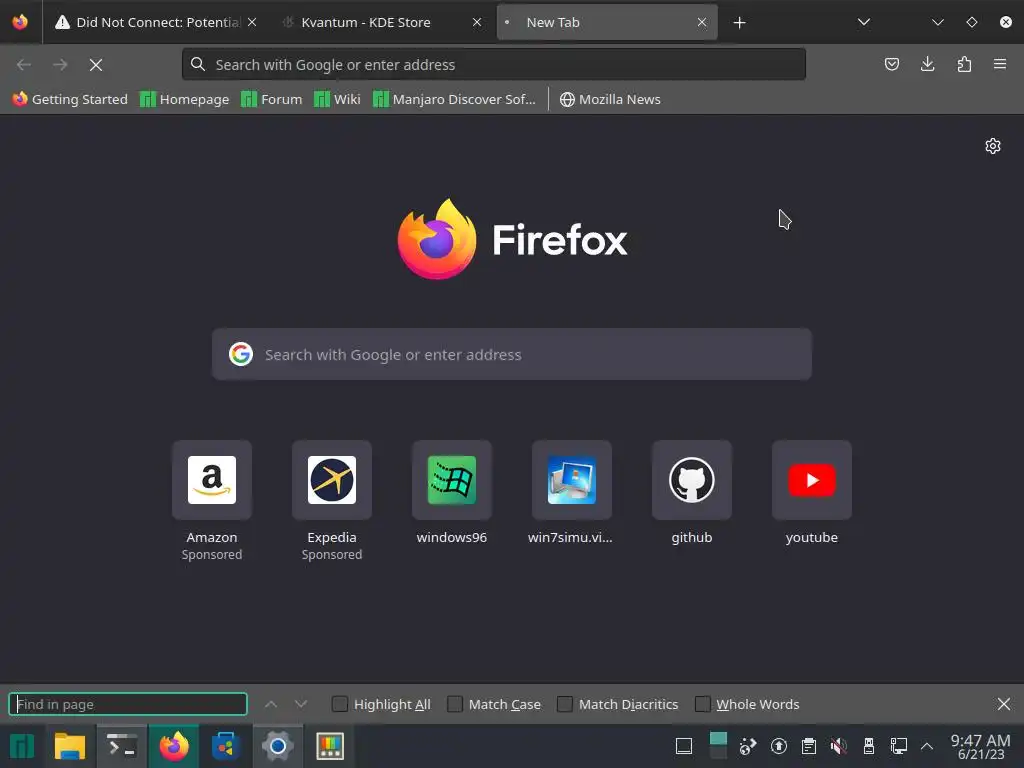Open the removable devices tray icon
The image size is (1024, 768).
click(x=869, y=746)
